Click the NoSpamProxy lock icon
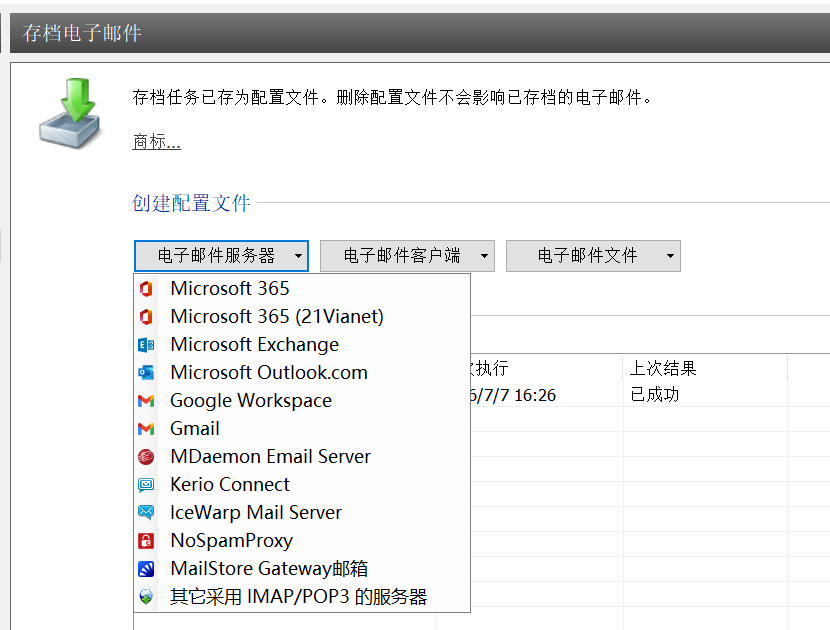 coord(146,541)
